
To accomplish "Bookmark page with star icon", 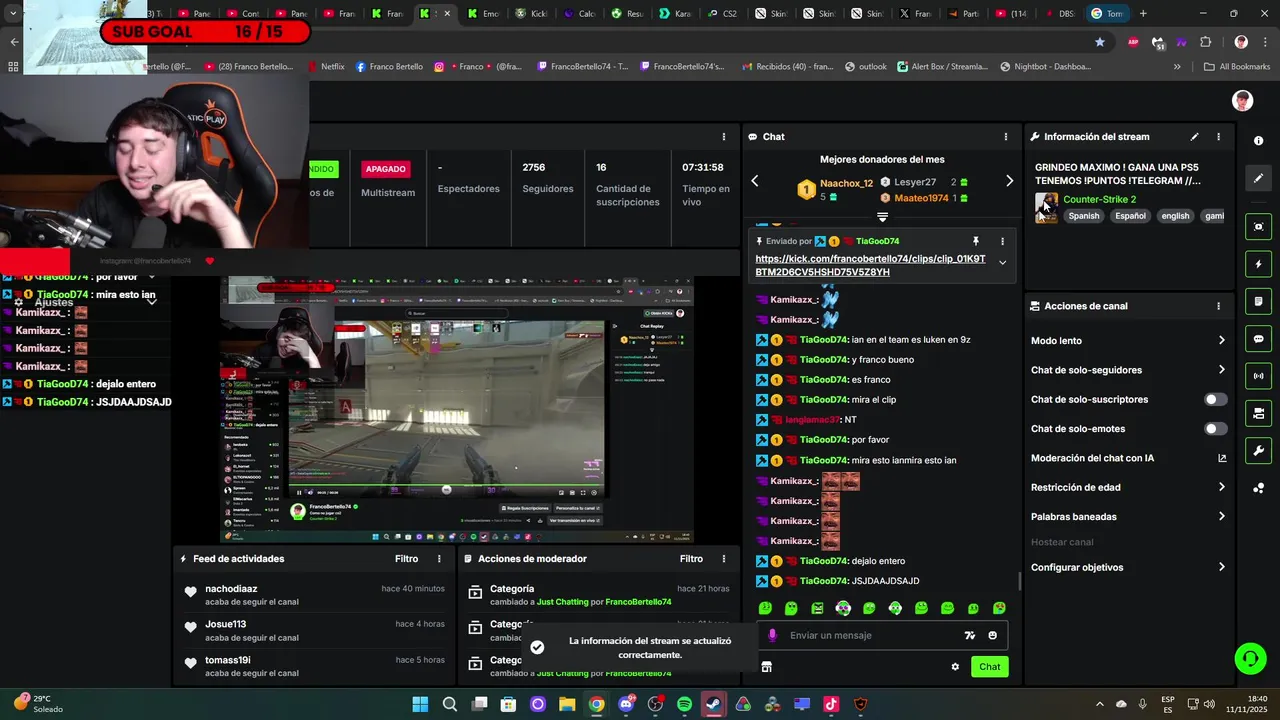I will click(1100, 42).
